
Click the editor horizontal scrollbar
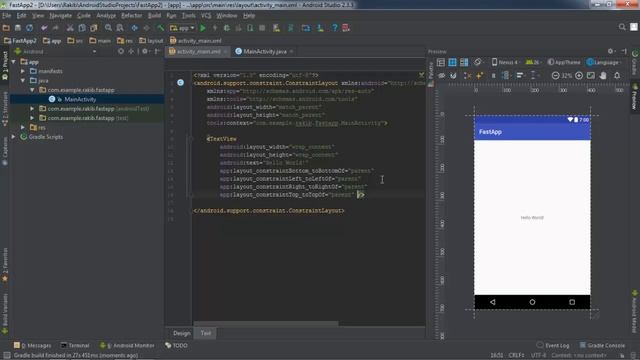point(265,324)
